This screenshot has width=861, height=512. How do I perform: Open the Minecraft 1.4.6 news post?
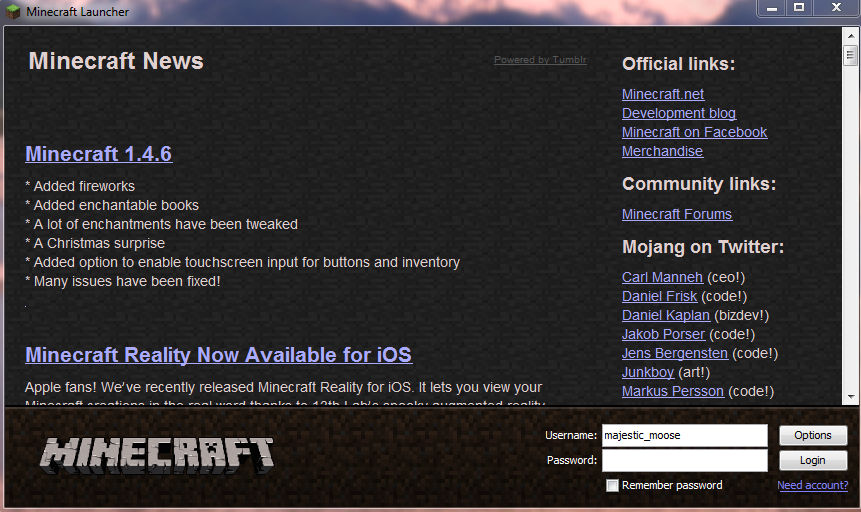99,154
